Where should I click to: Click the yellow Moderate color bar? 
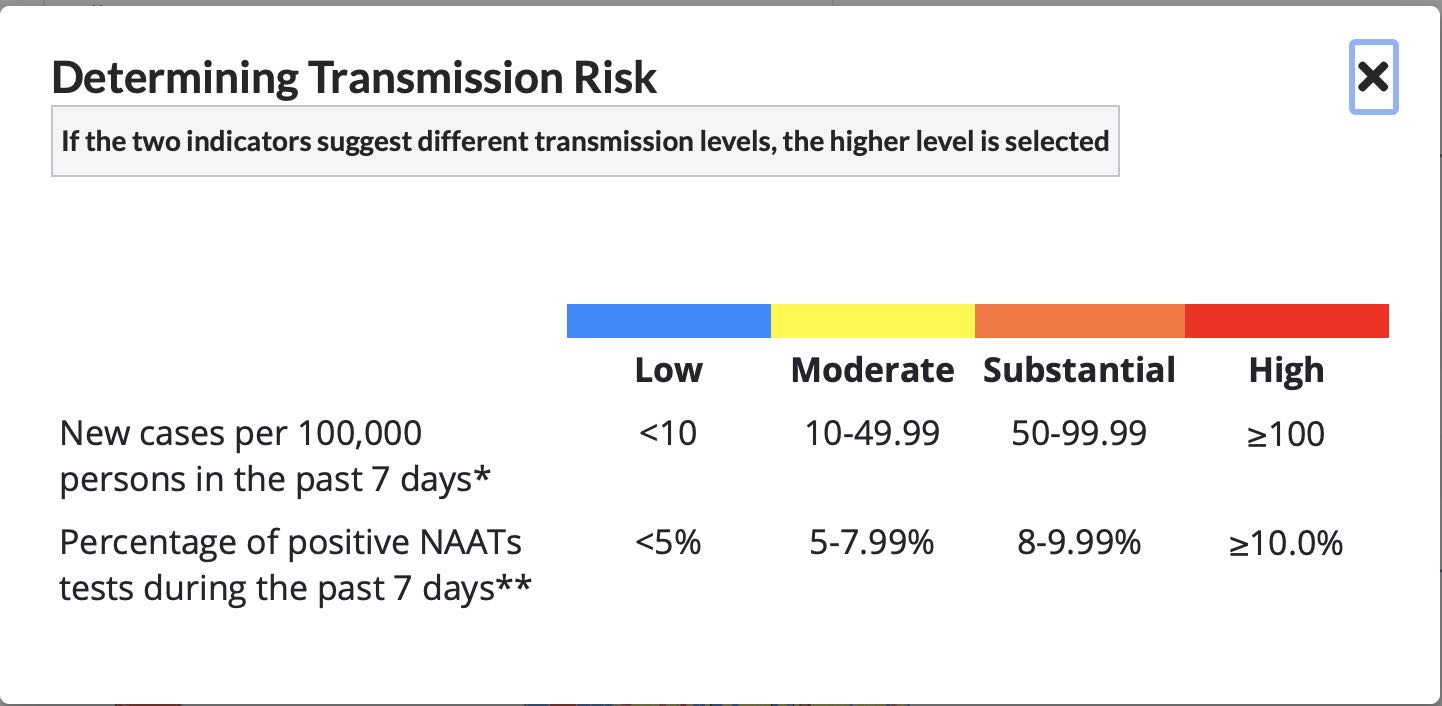872,321
